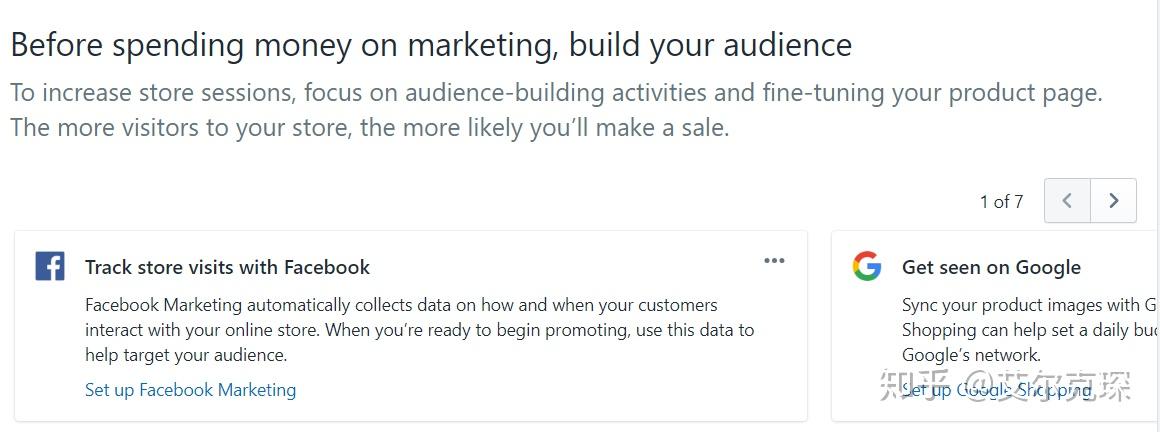Screen dimensions: 1160x432
Task: Select the Get seen on Google title
Action: pyautogui.click(x=991, y=267)
